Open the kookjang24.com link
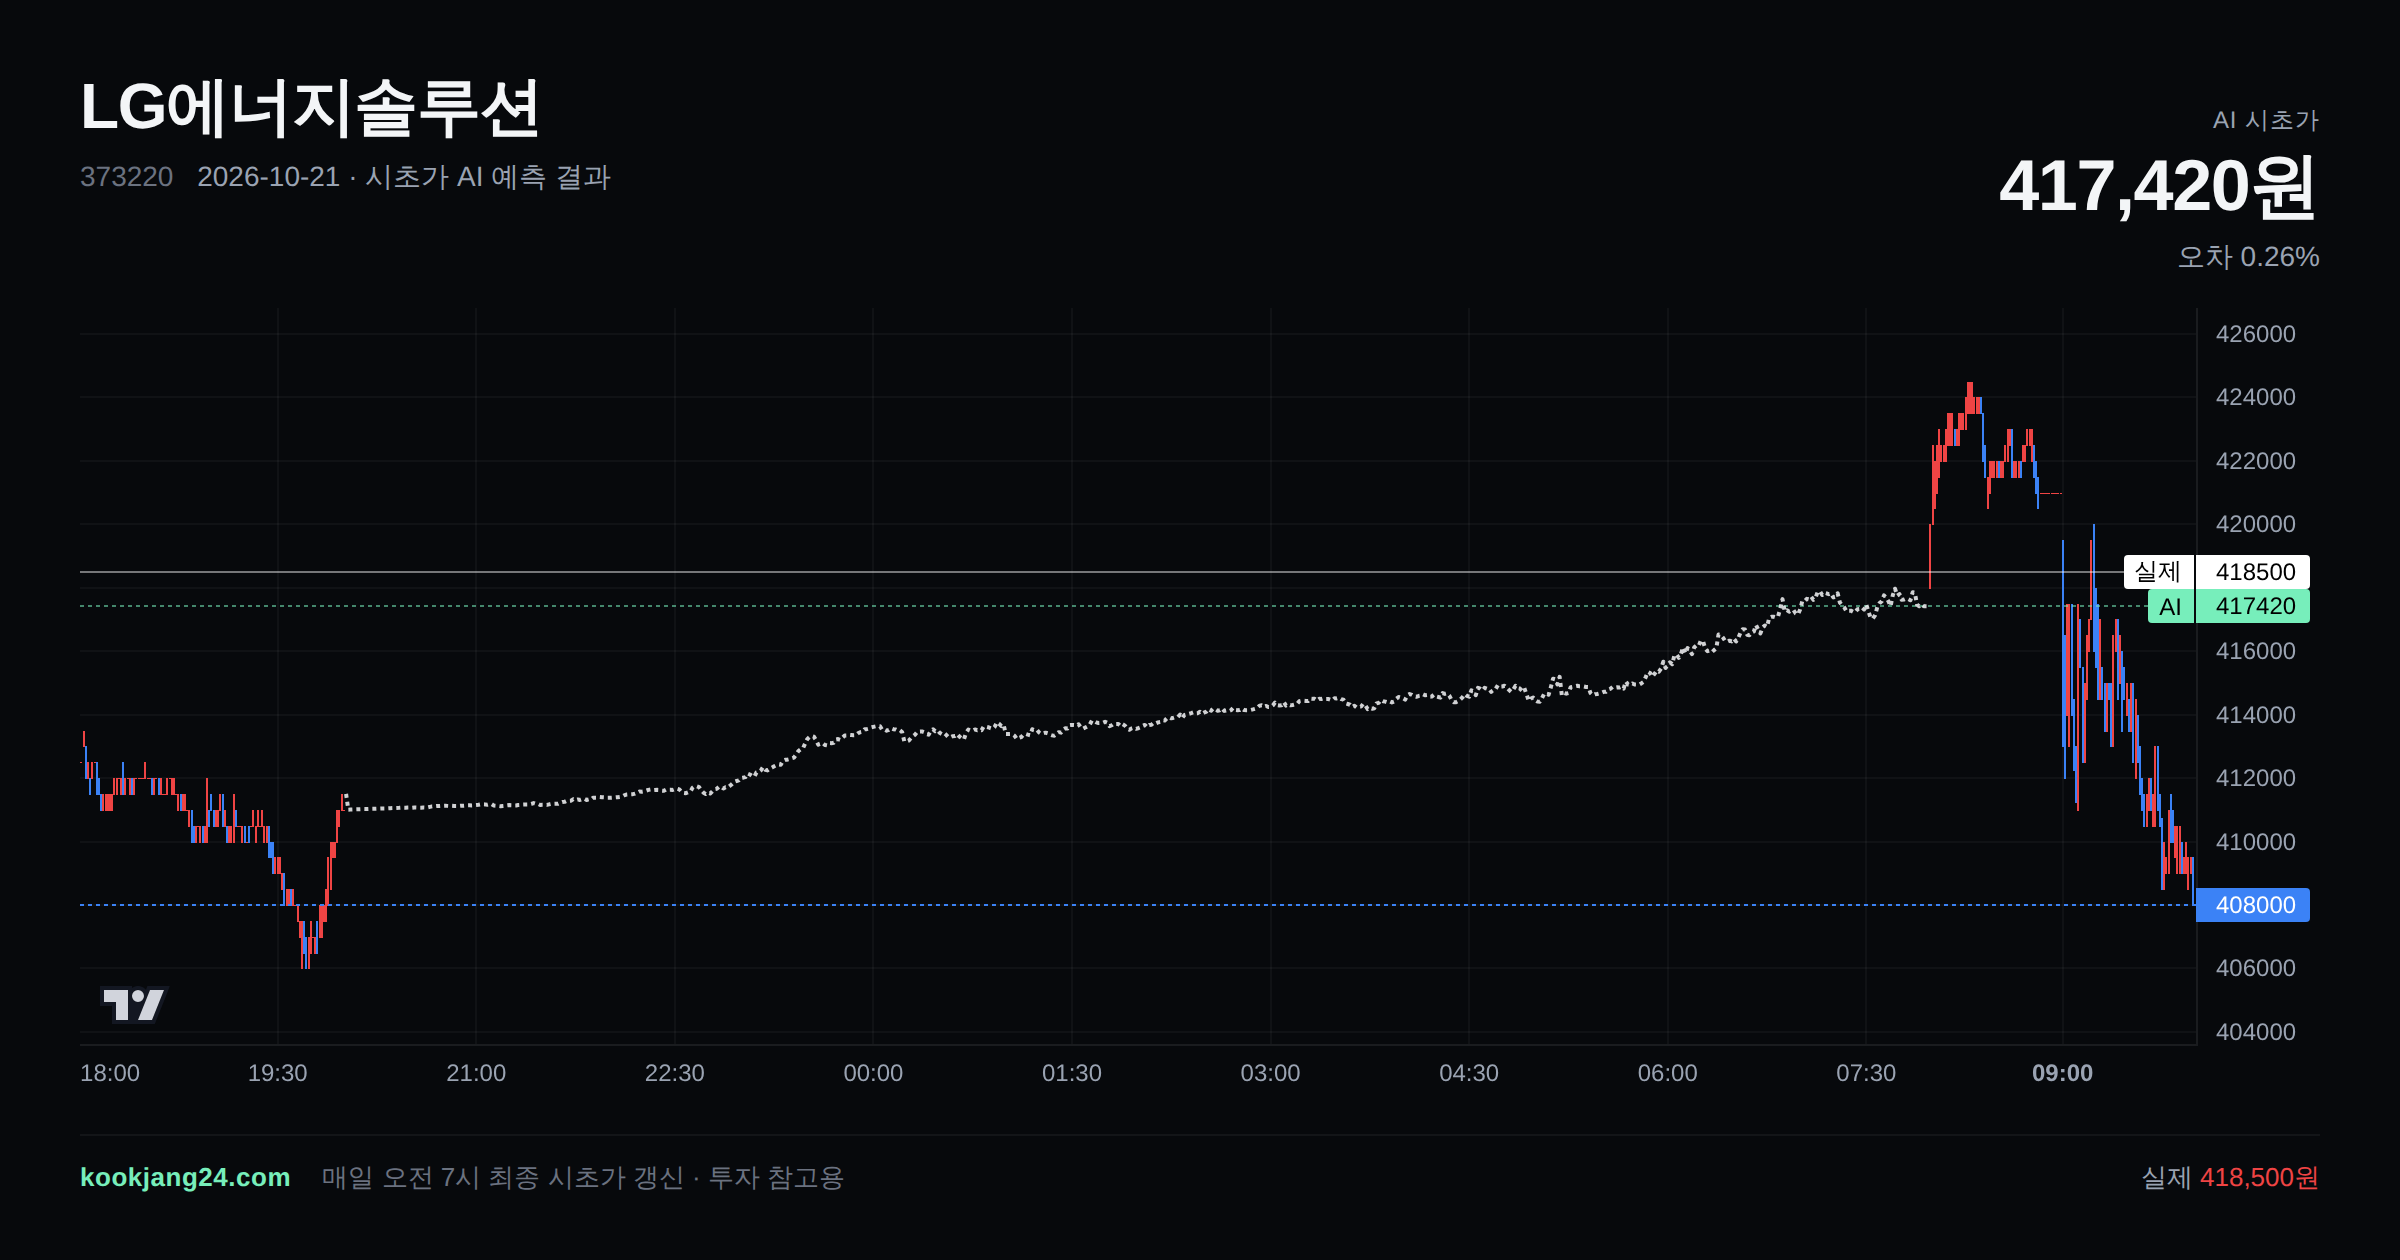The height and width of the screenshot is (1260, 2400). click(x=185, y=1177)
